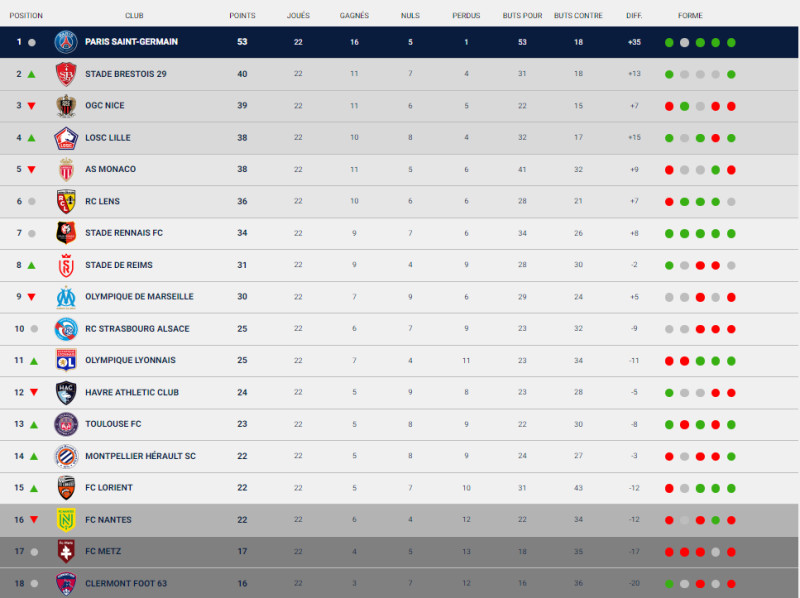Image resolution: width=800 pixels, height=598 pixels.
Task: Open the HAVRE ATHLETIC CLUB club name
Action: (x=132, y=392)
